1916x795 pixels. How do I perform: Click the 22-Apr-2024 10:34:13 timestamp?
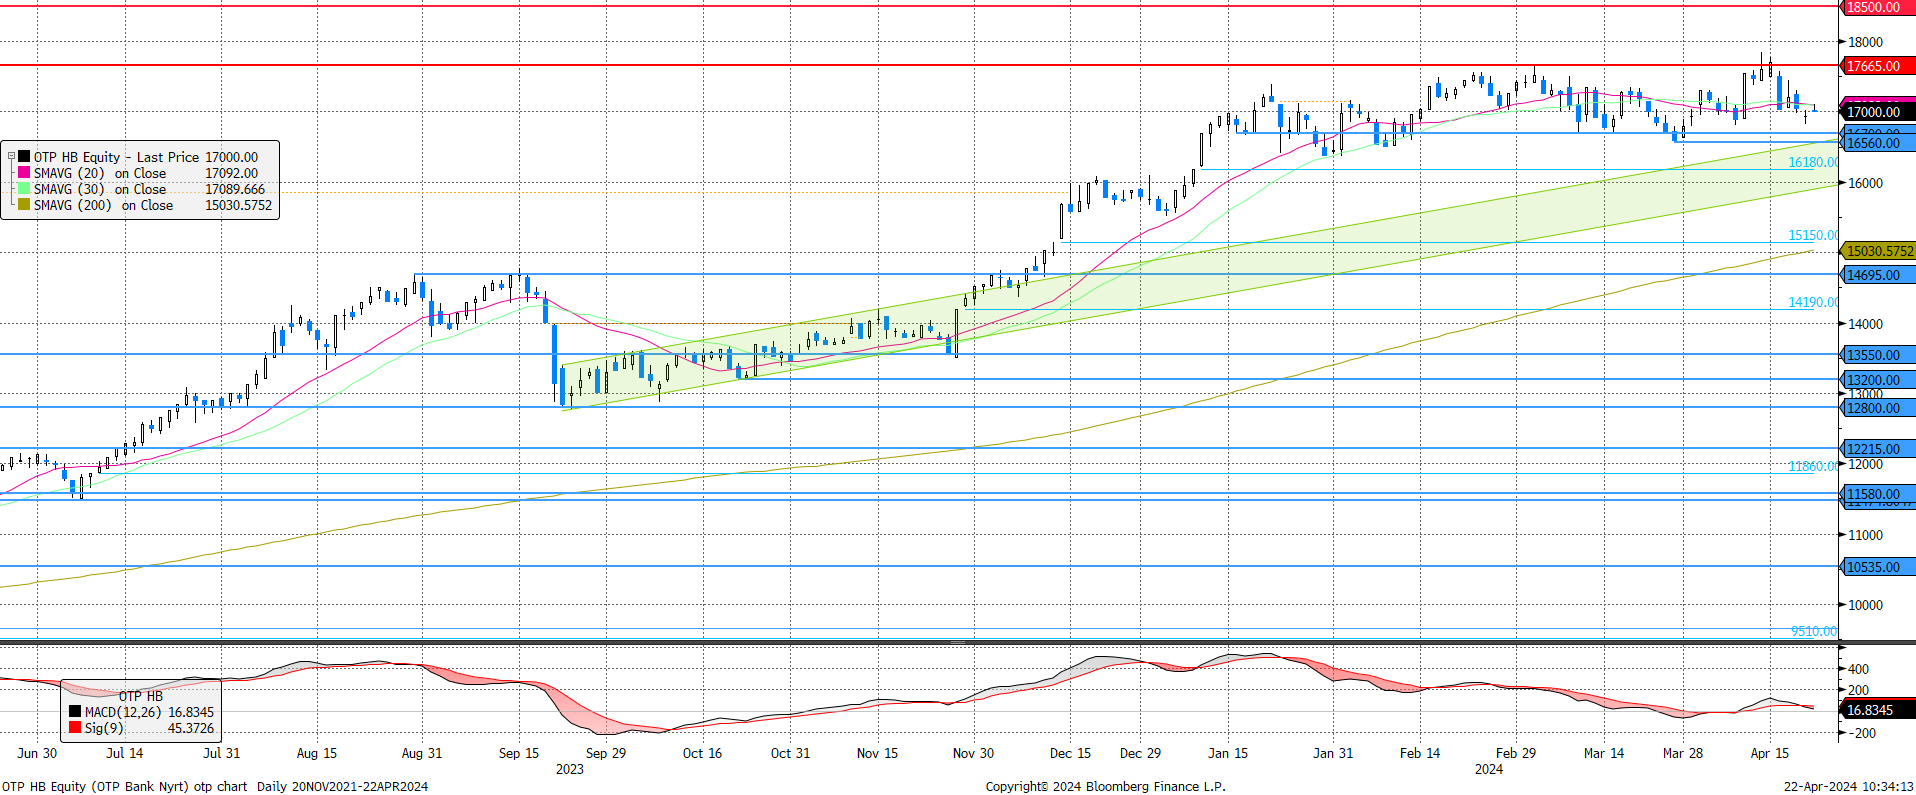(1848, 786)
